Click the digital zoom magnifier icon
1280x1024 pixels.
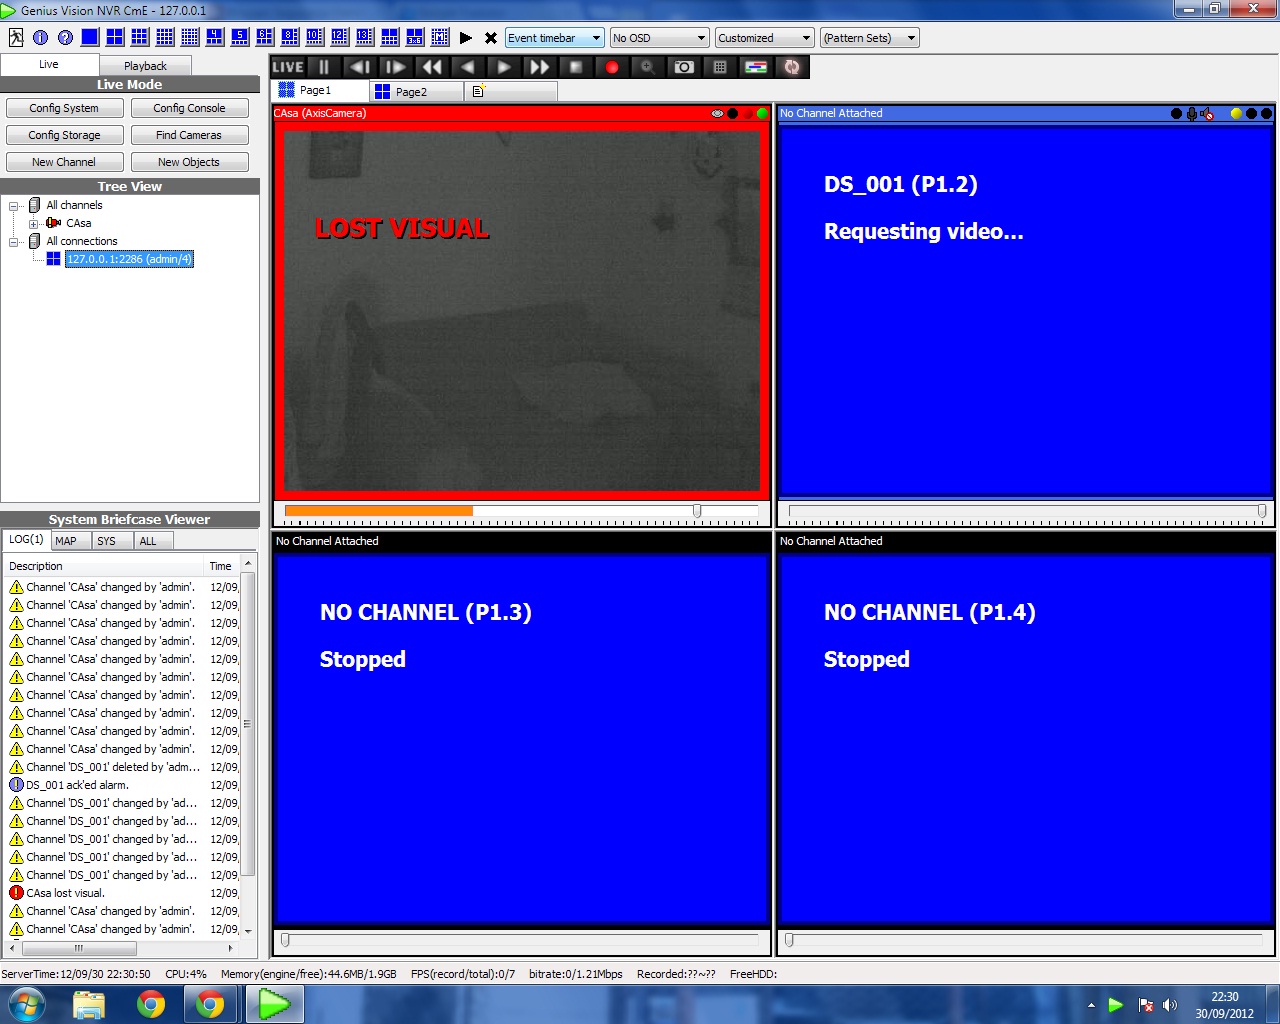(647, 67)
